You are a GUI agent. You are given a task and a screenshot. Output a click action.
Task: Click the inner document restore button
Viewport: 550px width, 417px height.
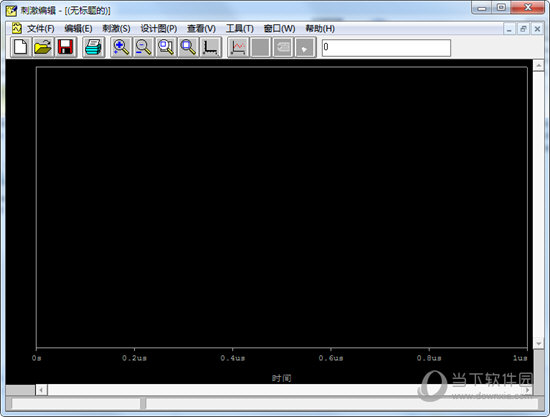523,29
